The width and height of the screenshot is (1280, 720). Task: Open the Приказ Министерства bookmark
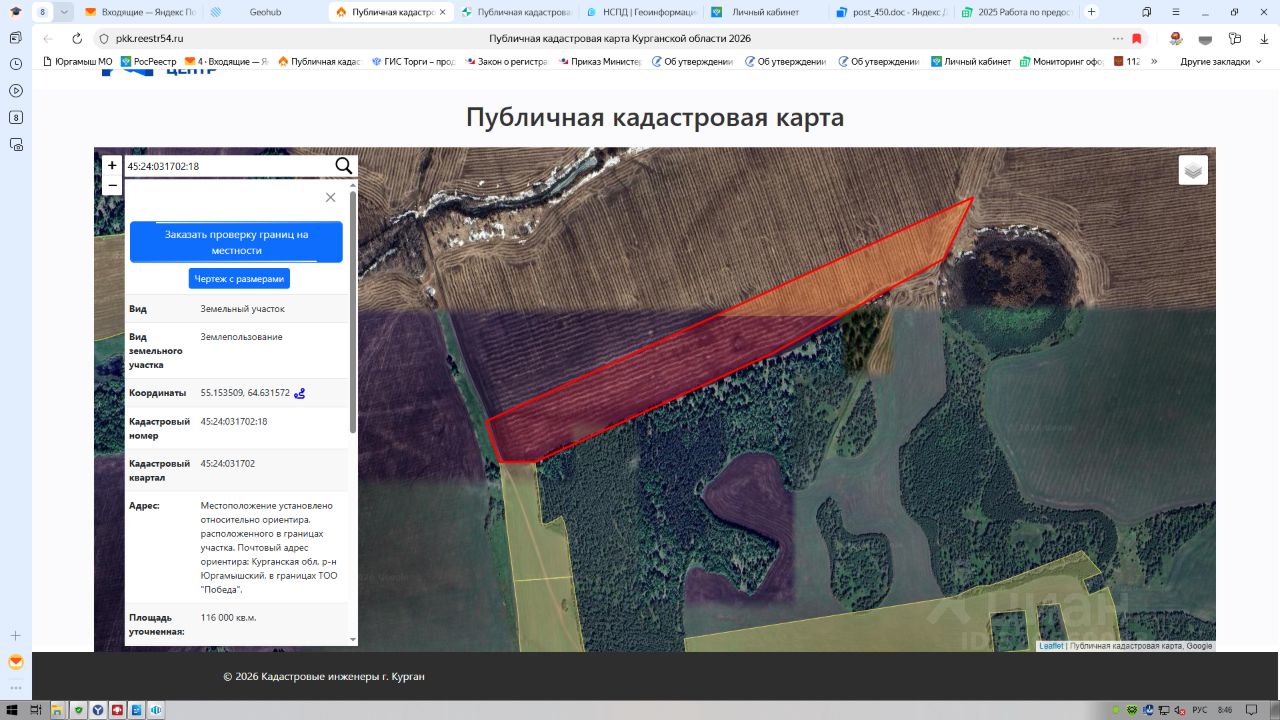click(600, 61)
